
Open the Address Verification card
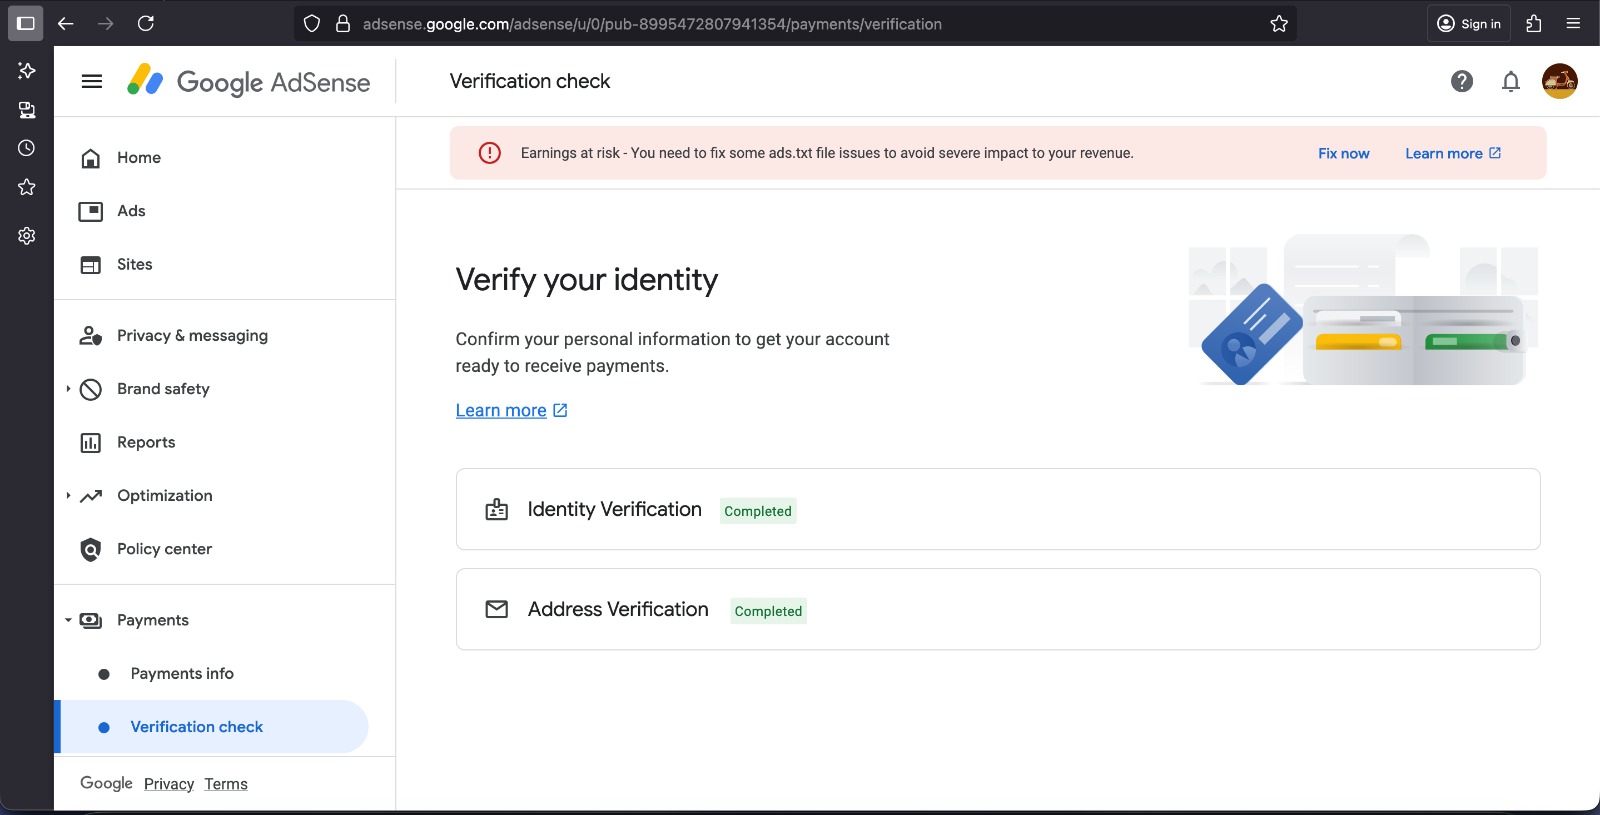coord(997,610)
